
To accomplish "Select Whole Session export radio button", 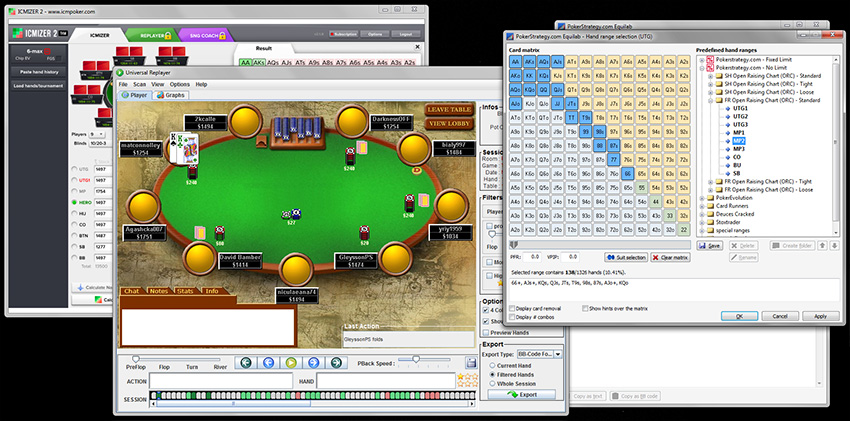I will (492, 383).
